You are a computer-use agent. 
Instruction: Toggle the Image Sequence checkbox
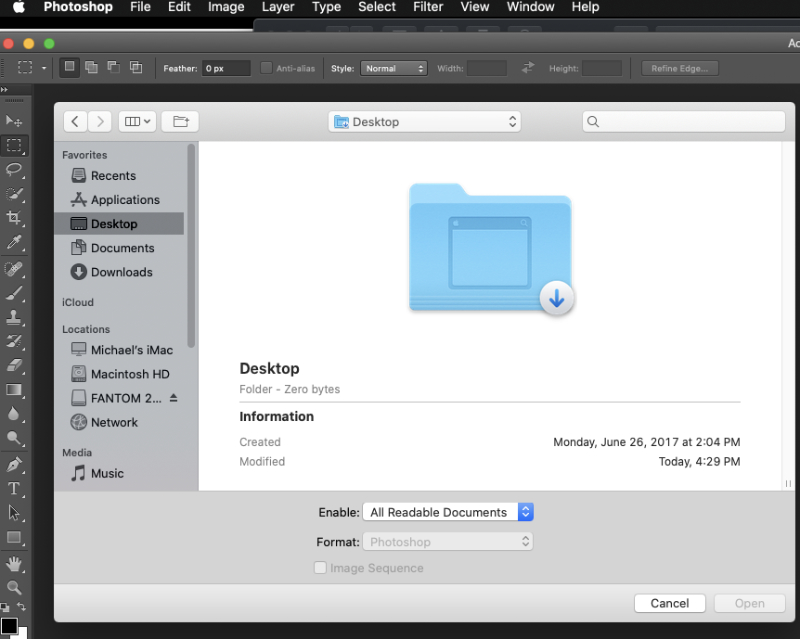320,568
